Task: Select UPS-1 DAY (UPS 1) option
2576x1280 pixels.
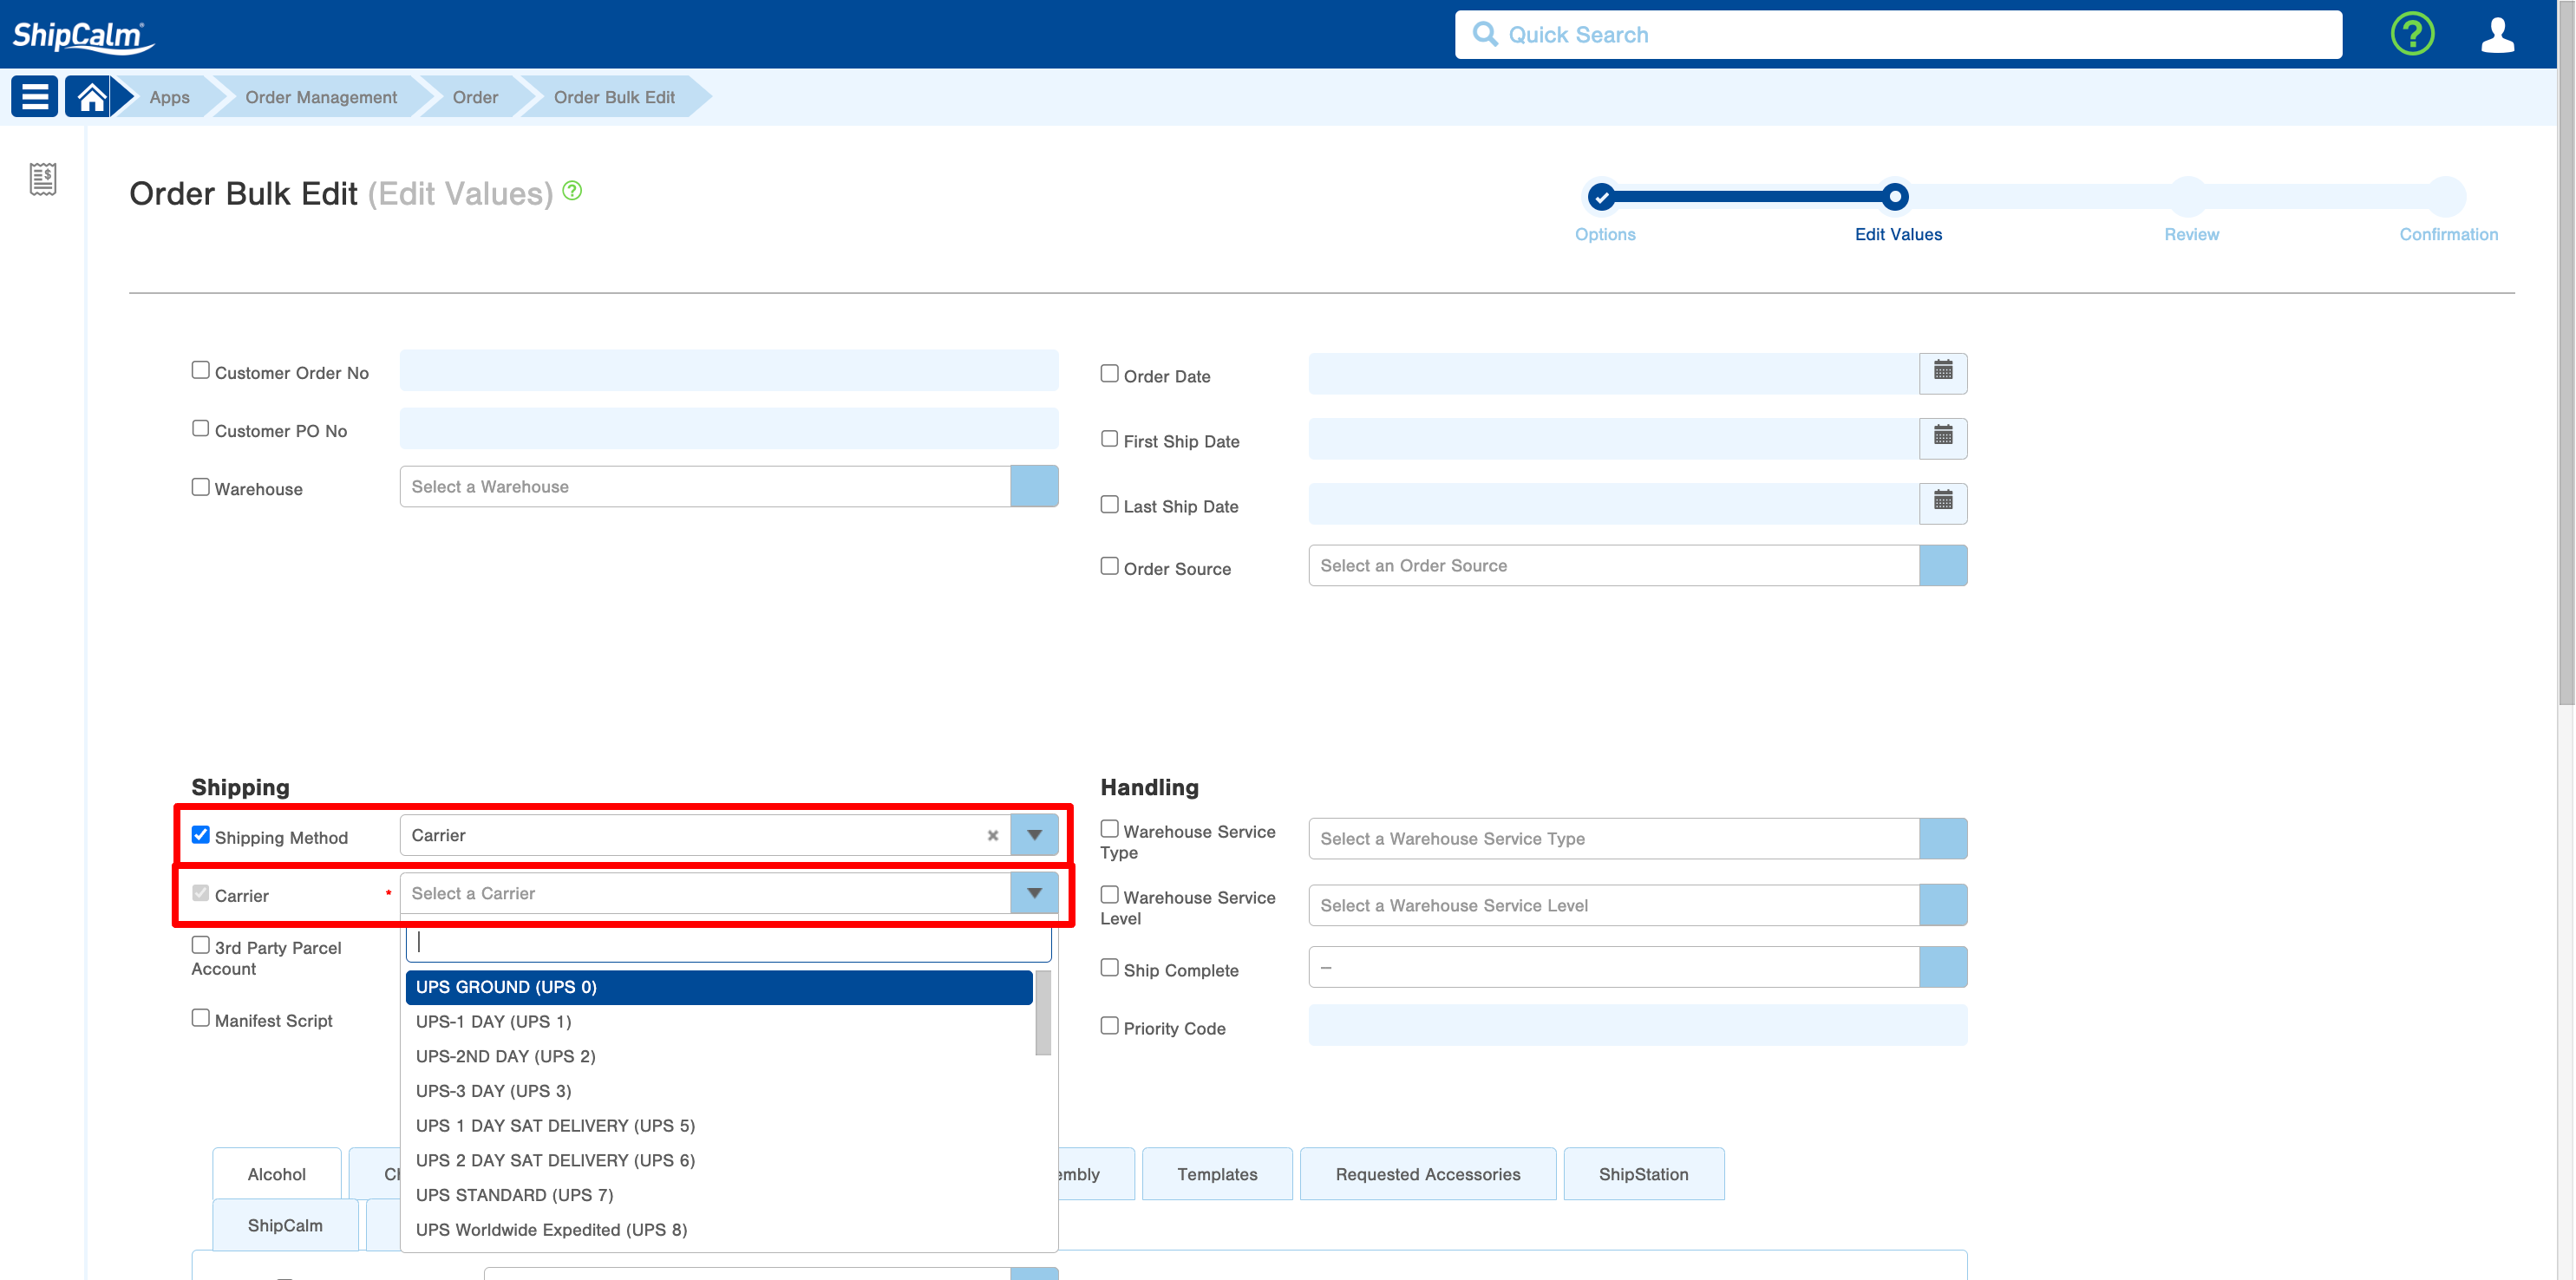Action: tap(718, 1021)
